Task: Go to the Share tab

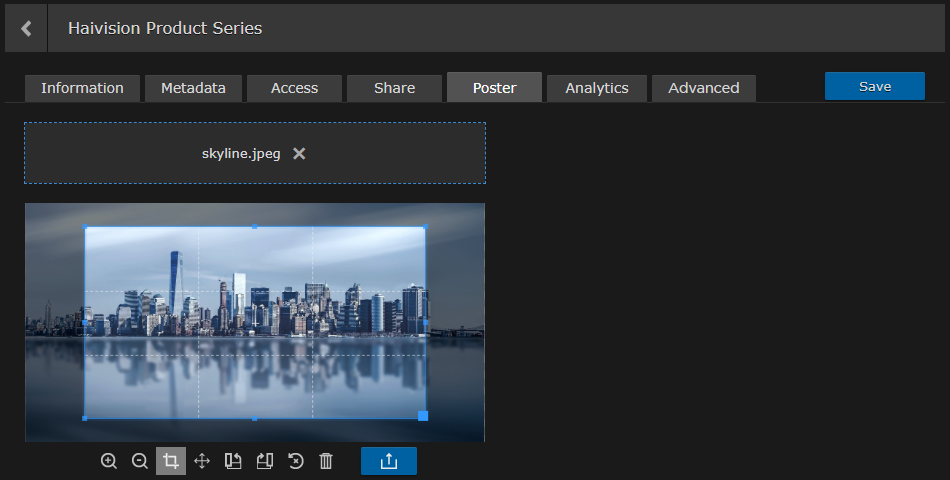Action: click(x=394, y=88)
